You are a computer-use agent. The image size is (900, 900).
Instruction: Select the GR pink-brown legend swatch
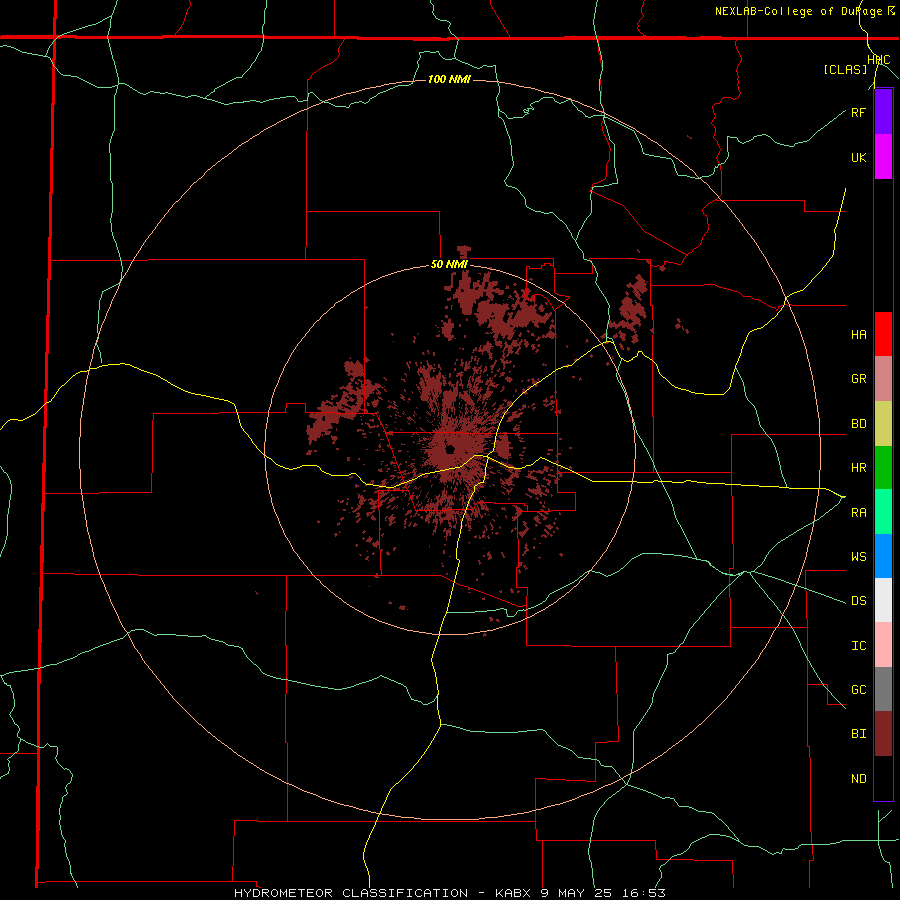coord(883,379)
